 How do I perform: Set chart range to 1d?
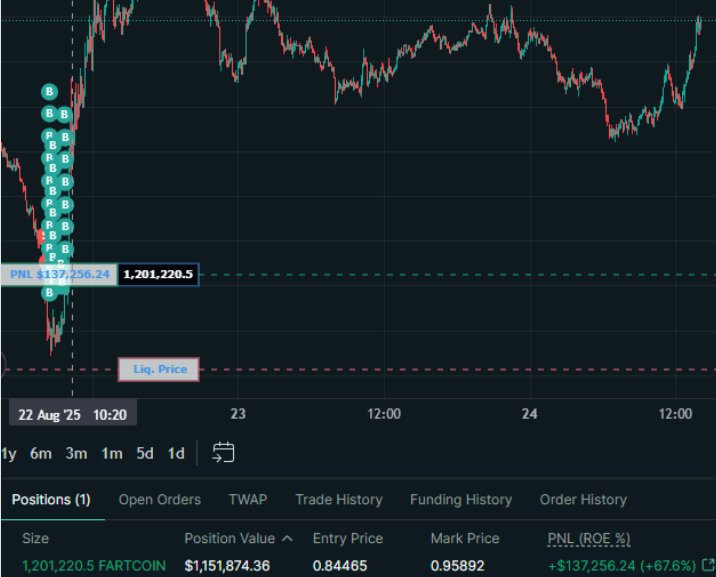176,453
